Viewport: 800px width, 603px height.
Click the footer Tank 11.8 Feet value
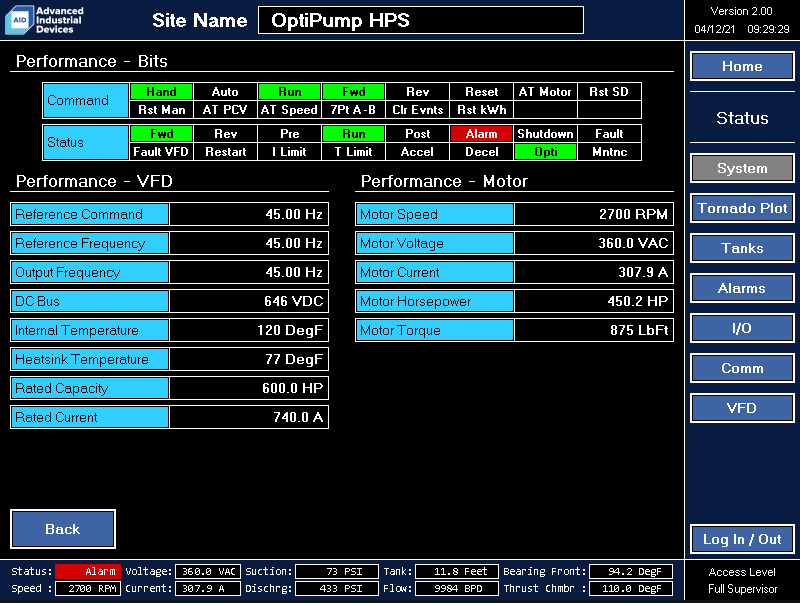pyautogui.click(x=457, y=571)
